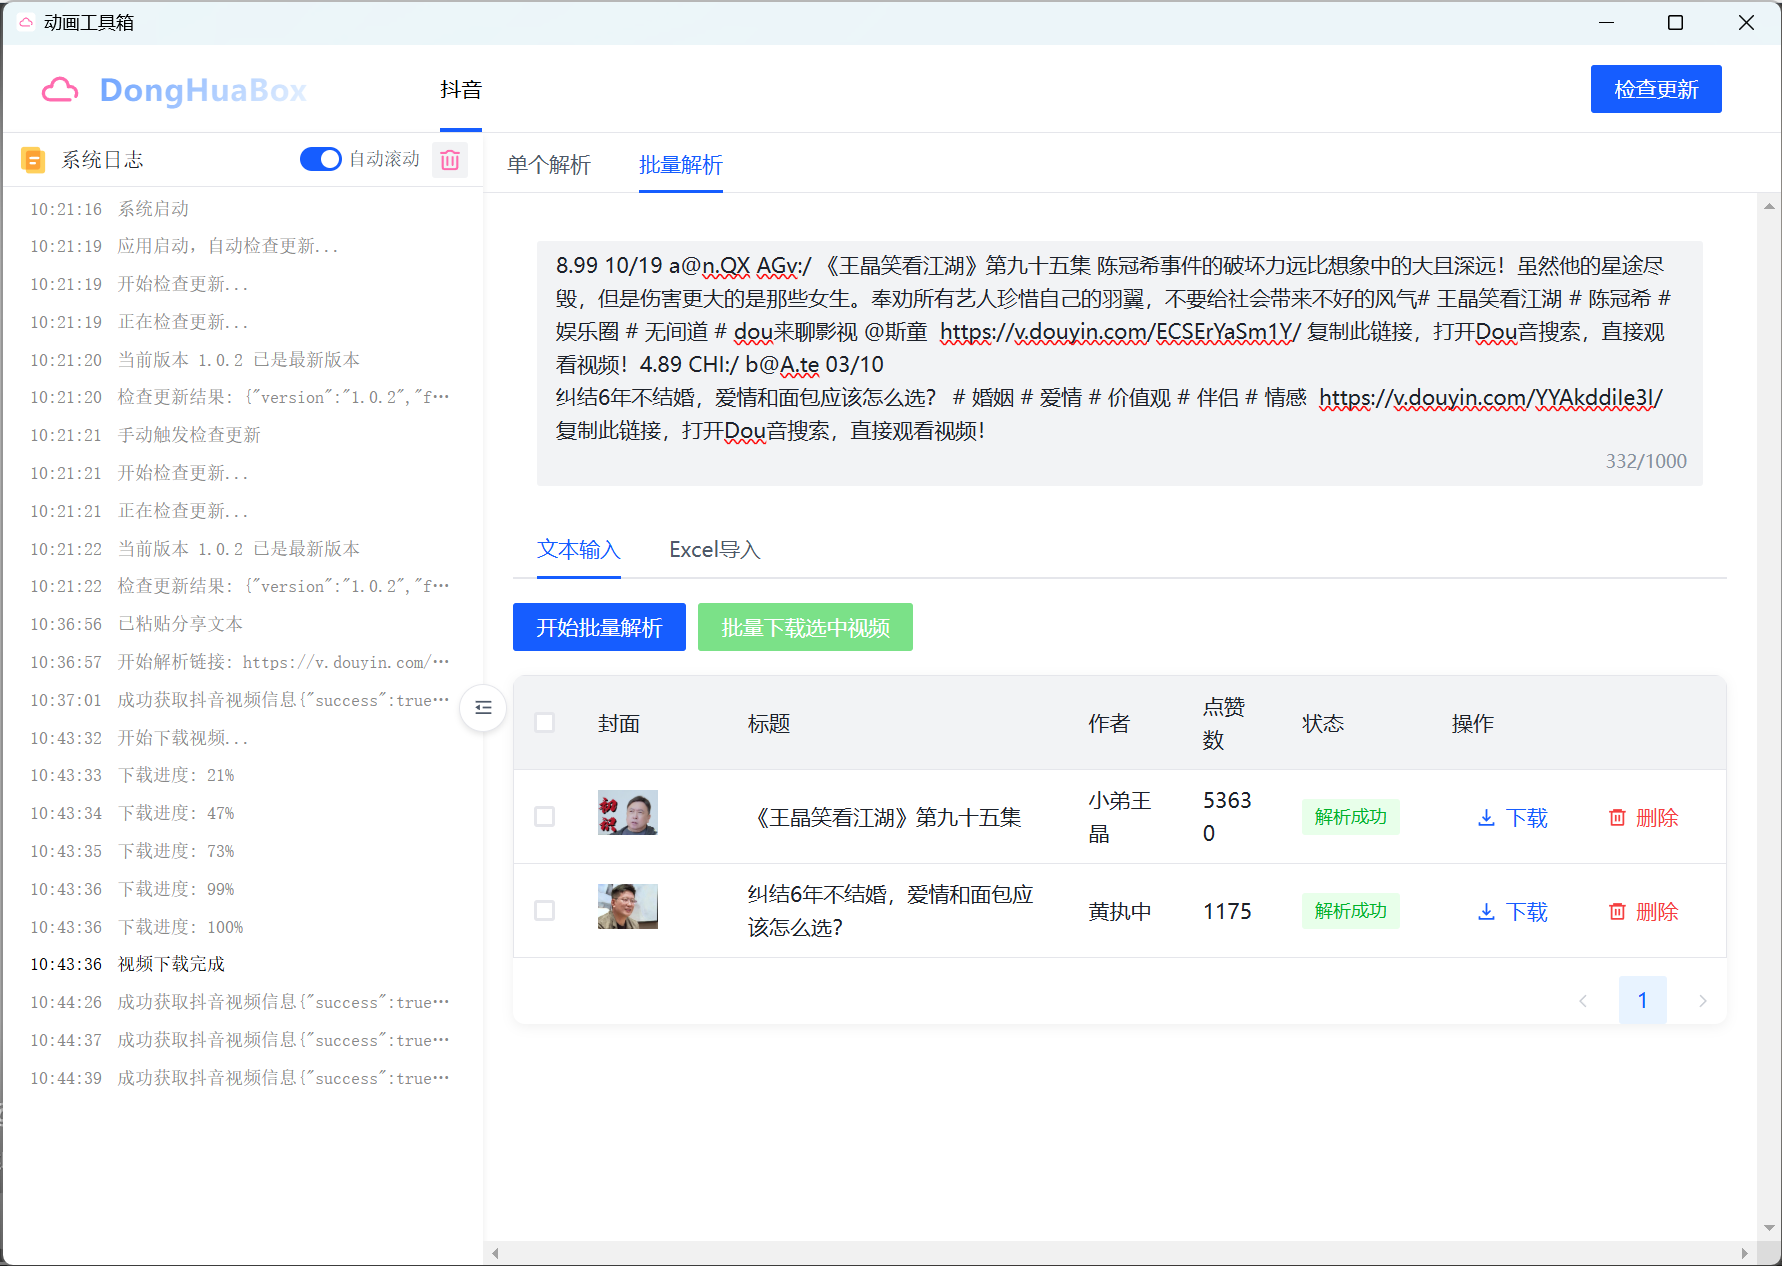Click the 批量下载选中视频 button
The image size is (1782, 1266).
click(805, 627)
